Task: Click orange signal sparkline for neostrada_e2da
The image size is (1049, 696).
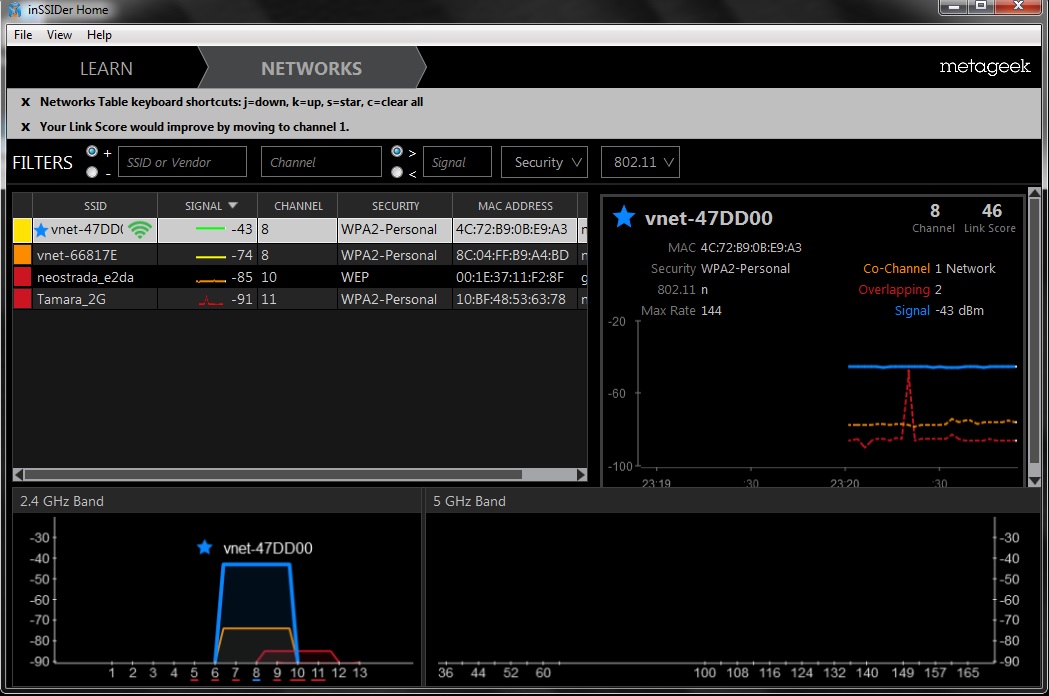Action: point(210,280)
